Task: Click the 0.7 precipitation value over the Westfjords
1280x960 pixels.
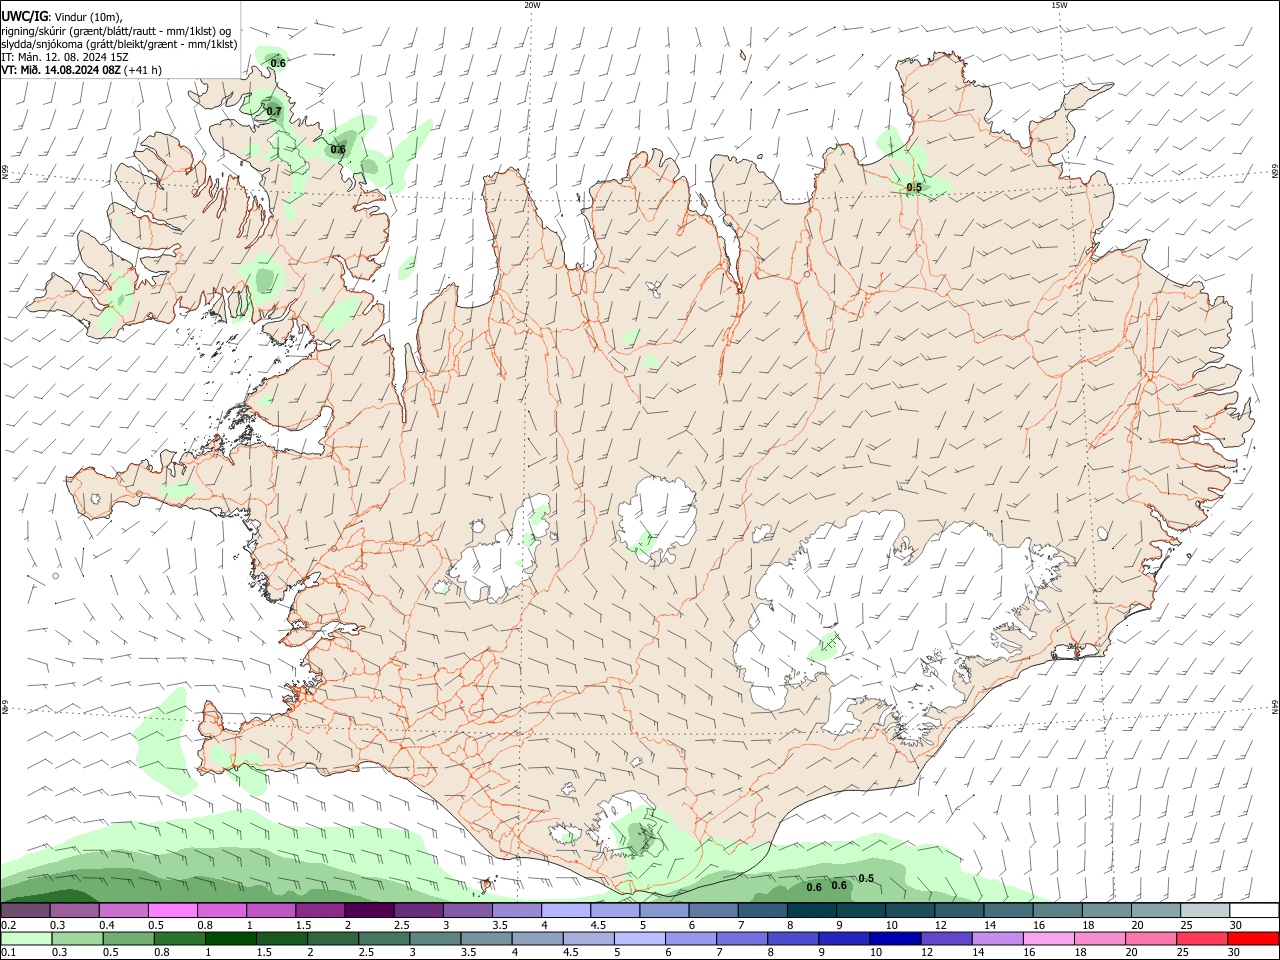Action: pyautogui.click(x=274, y=111)
